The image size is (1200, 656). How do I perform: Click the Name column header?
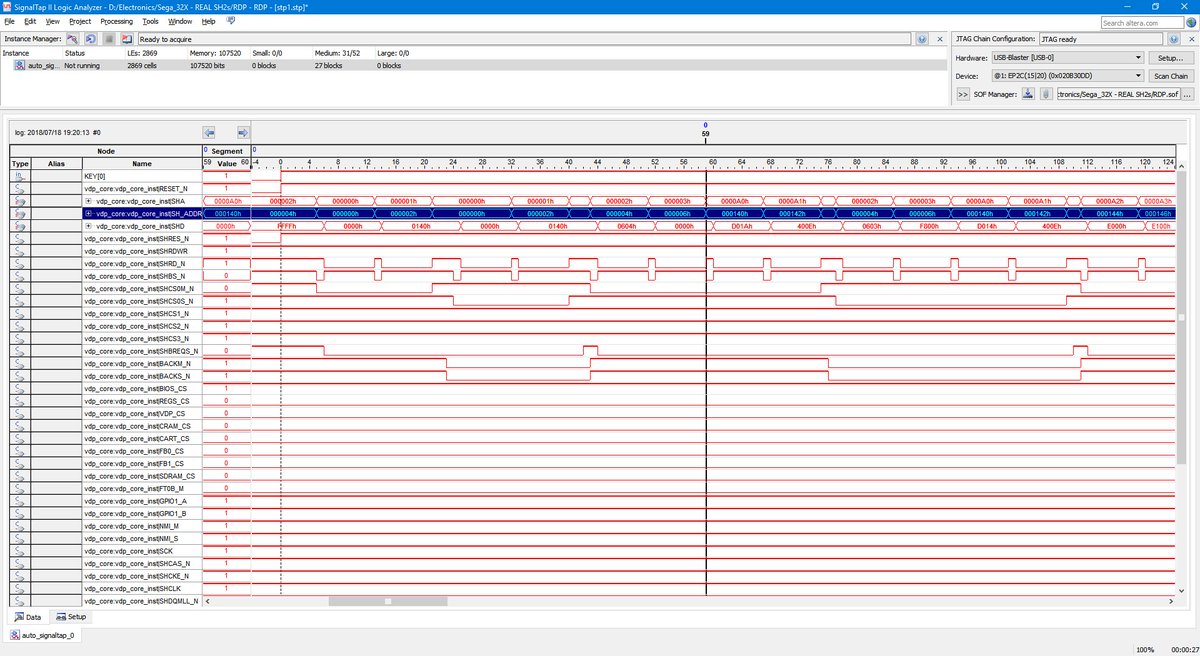(x=141, y=163)
